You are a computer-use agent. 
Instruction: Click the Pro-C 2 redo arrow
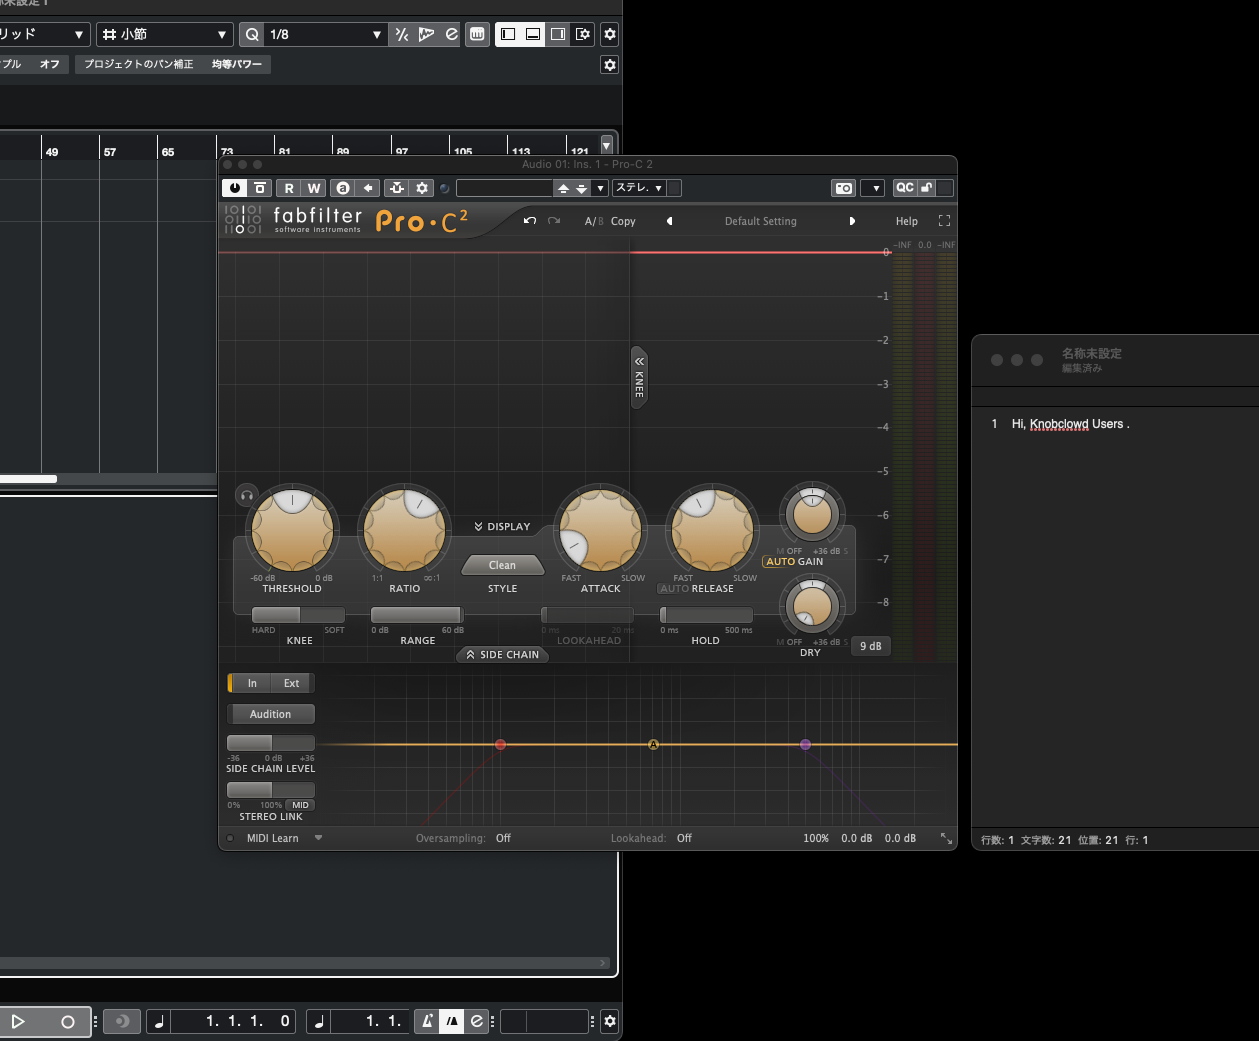554,221
